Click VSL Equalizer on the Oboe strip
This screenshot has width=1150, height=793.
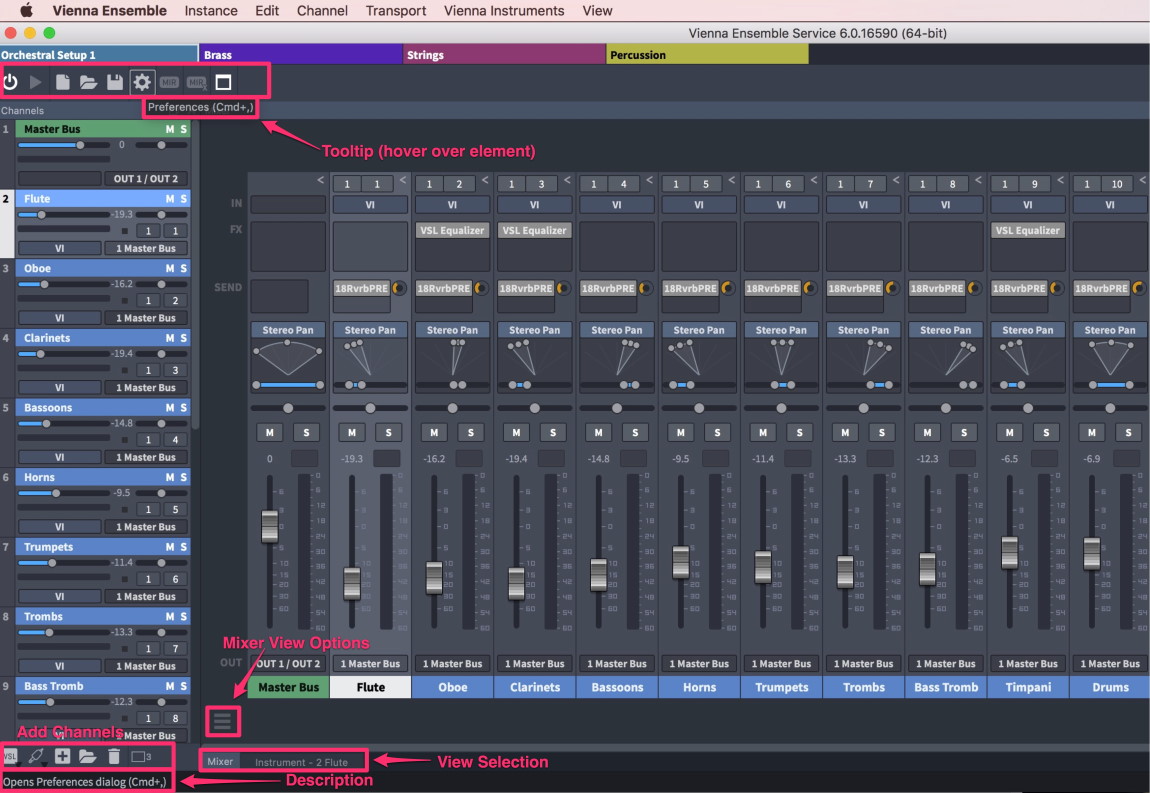(452, 230)
